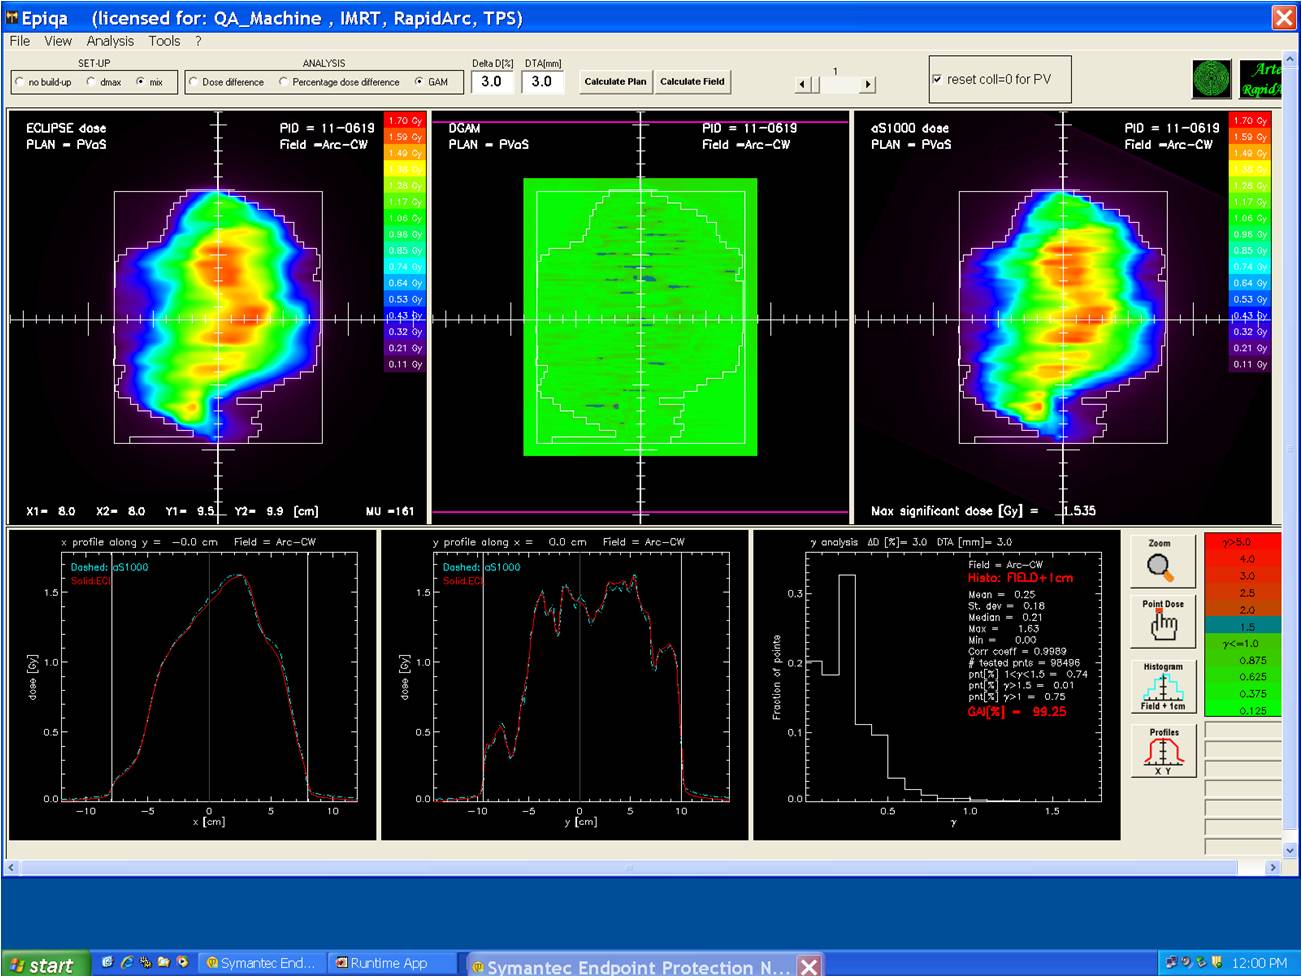Open the Histogram Field + 1cm tool
The width and height of the screenshot is (1302, 977).
(1162, 686)
